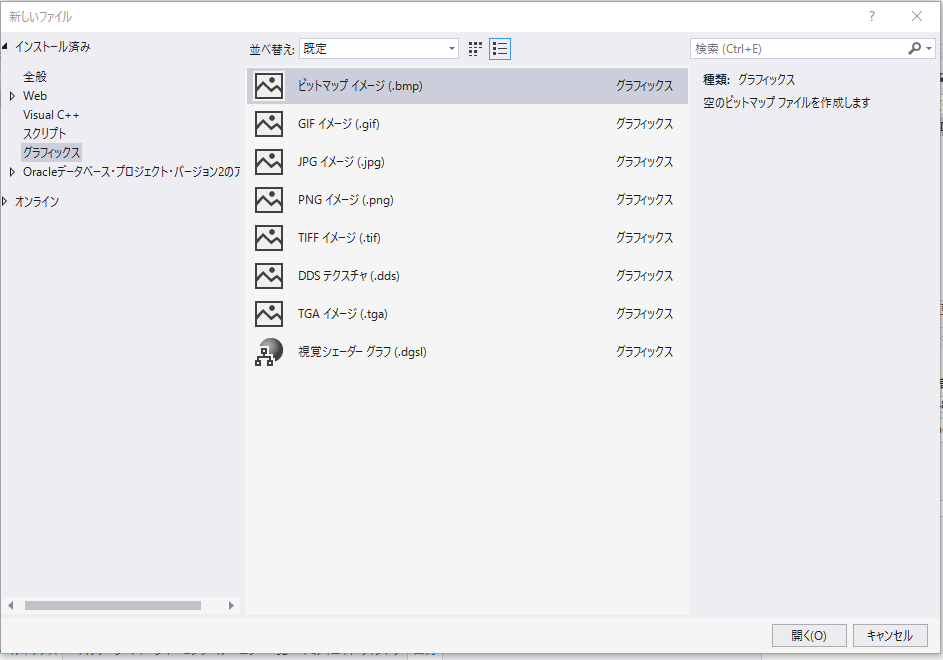Select the Bitmap image (.bmp) icon
Viewport: 943px width, 660px height.
[269, 86]
